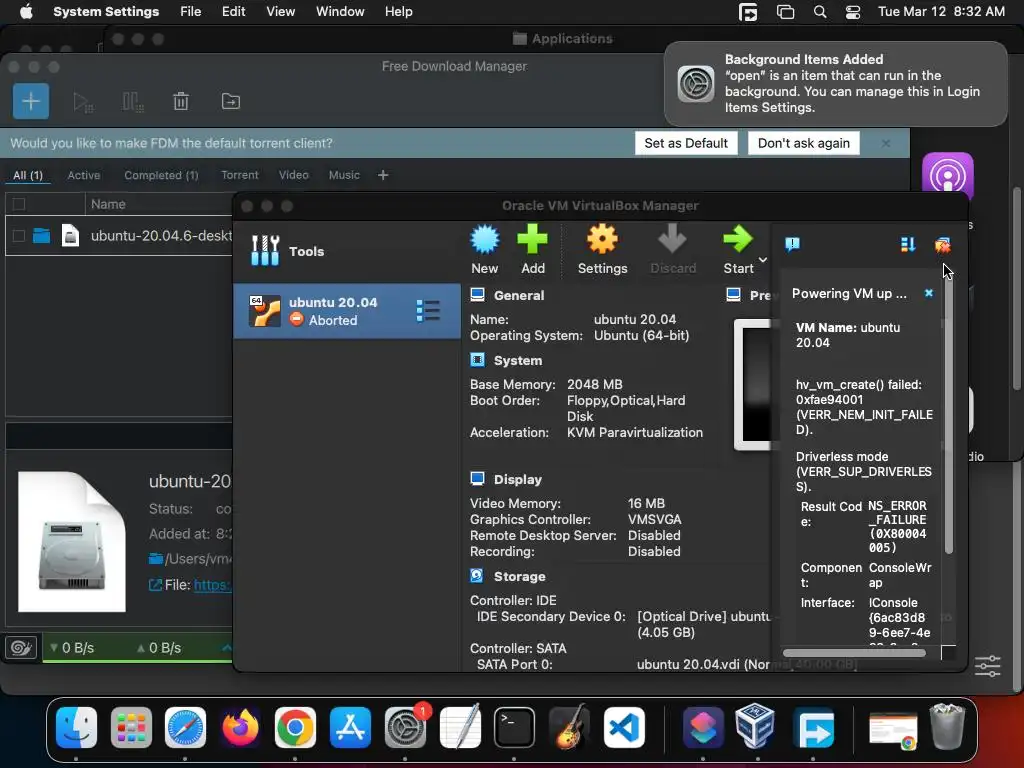This screenshot has width=1024, height=768.
Task: Click FDM move to folder icon
Action: click(231, 101)
